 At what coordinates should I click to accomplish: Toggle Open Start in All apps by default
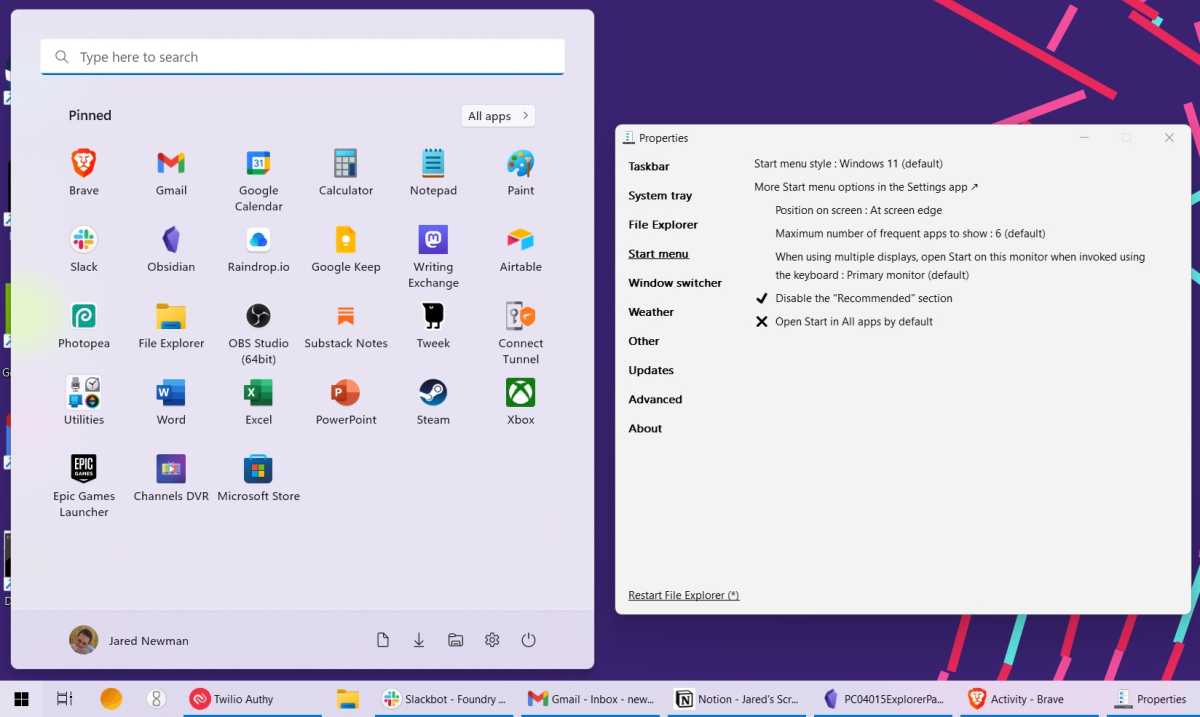click(843, 322)
